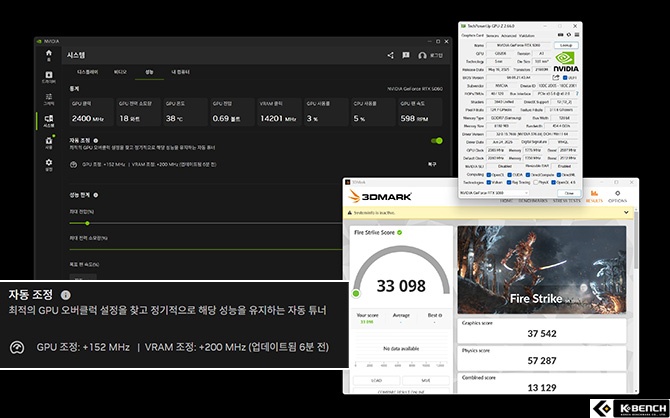Click the 3DMARK logo
670x418 pixels.
(380, 196)
